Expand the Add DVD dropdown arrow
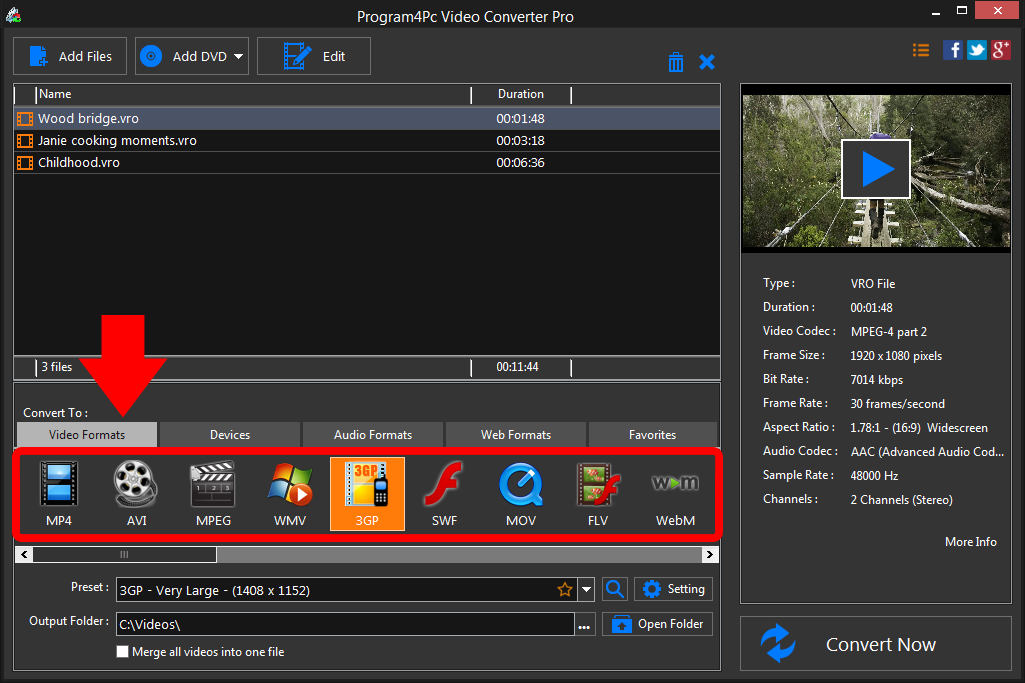 (239, 57)
